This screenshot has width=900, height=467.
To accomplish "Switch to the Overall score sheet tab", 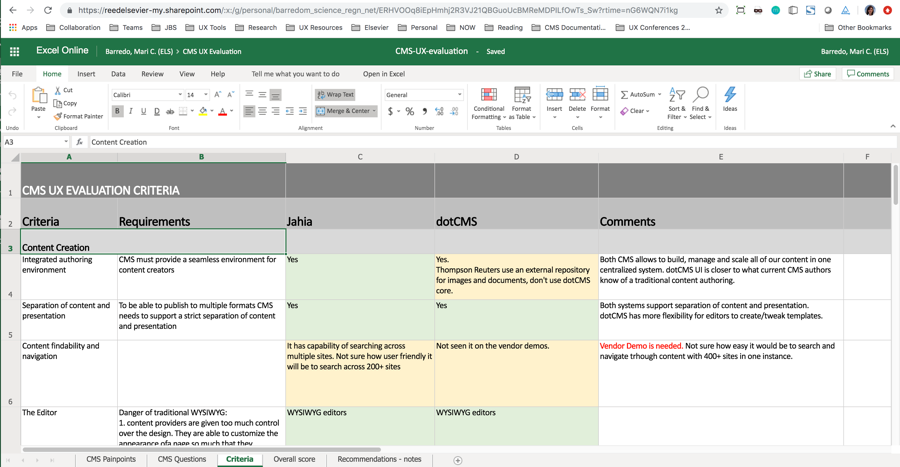I will 294,460.
